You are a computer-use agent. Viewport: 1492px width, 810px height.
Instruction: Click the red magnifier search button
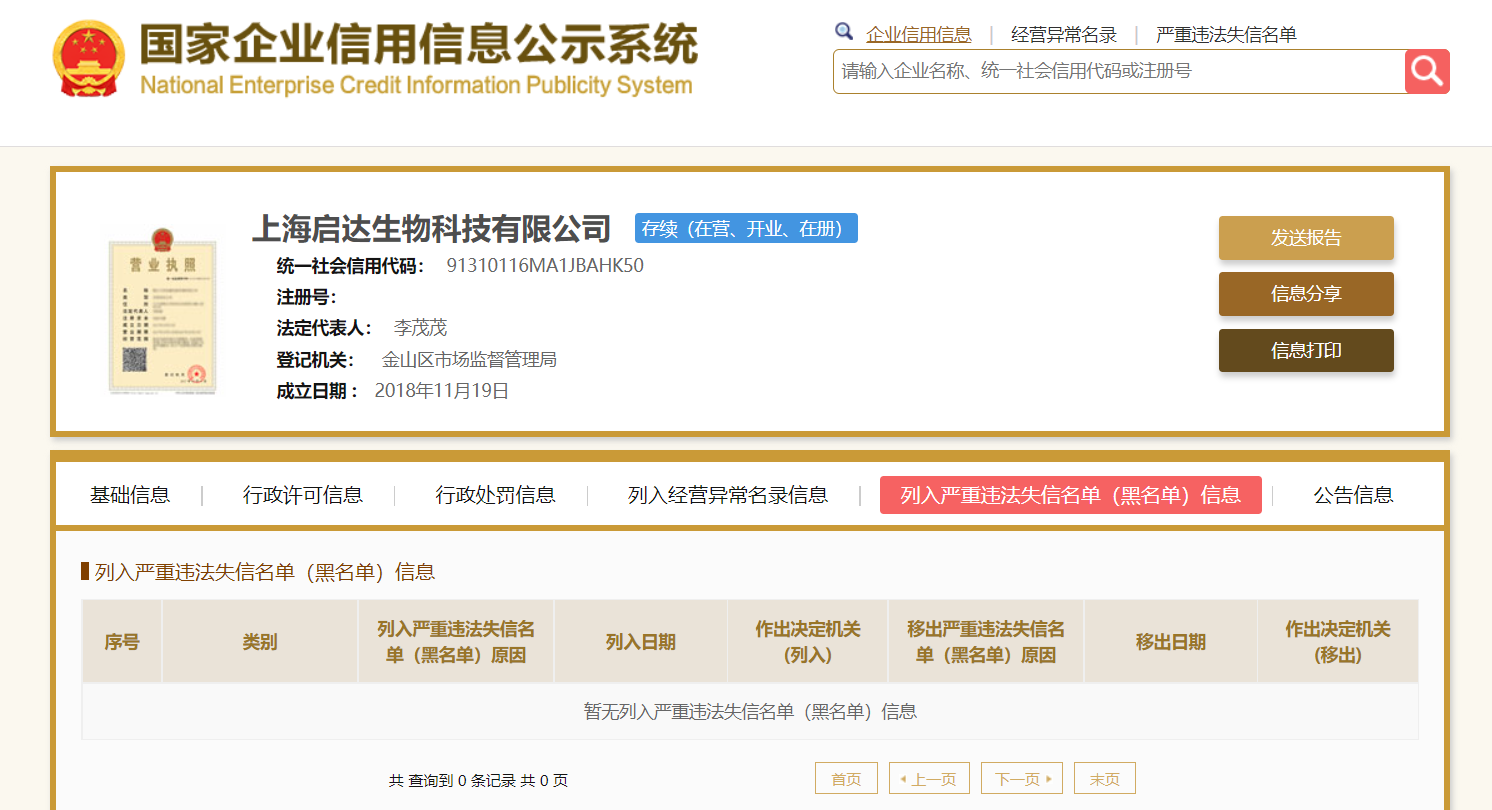[x=1427, y=71]
